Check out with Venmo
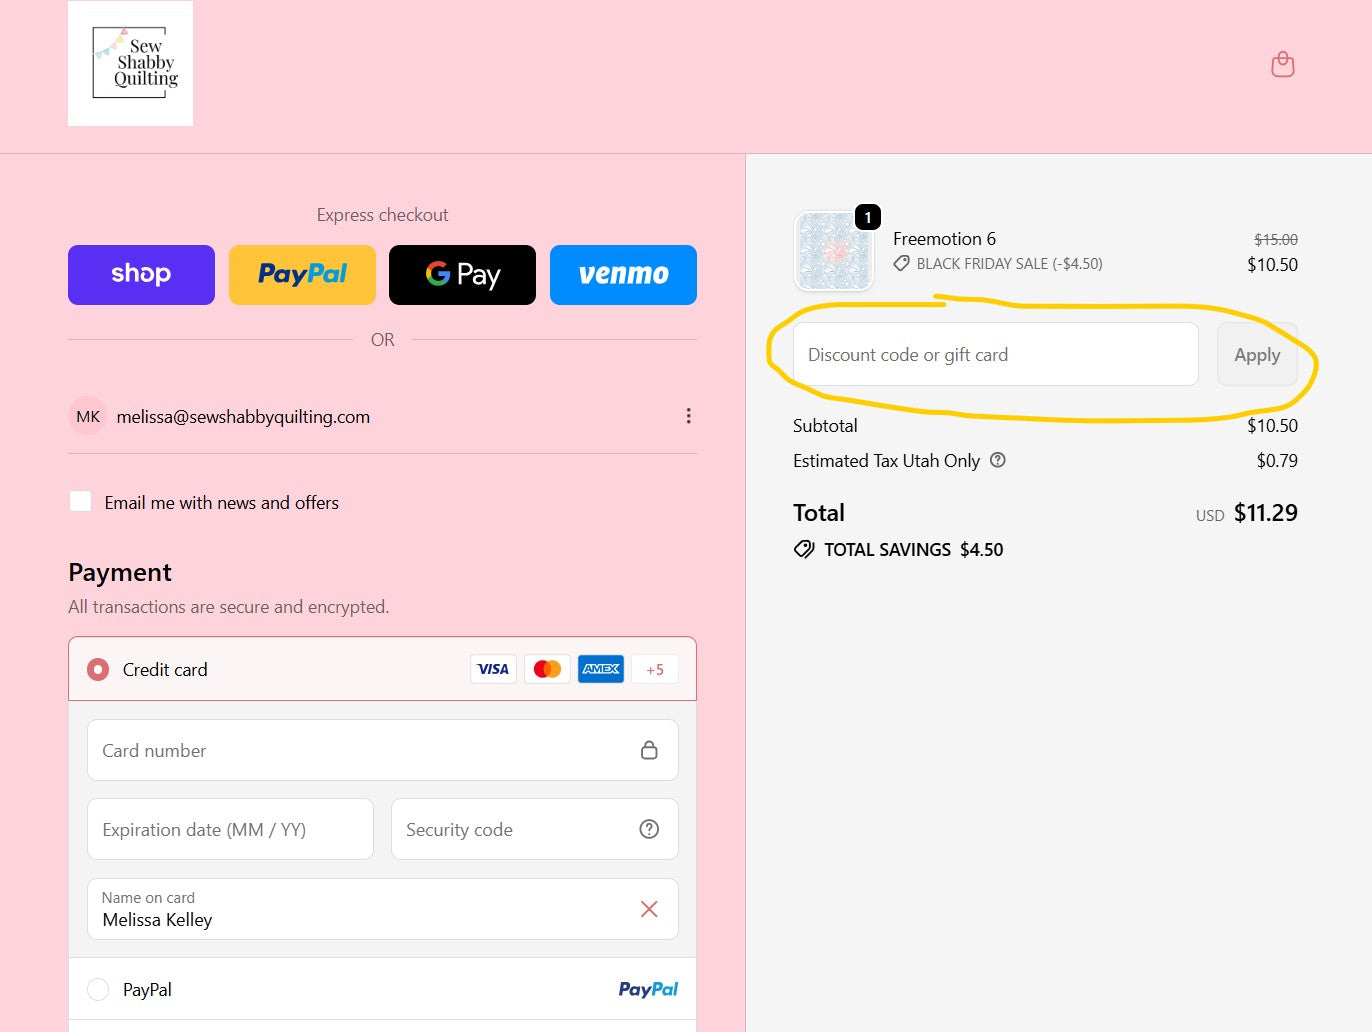Viewport: 1372px width, 1032px height. click(623, 275)
